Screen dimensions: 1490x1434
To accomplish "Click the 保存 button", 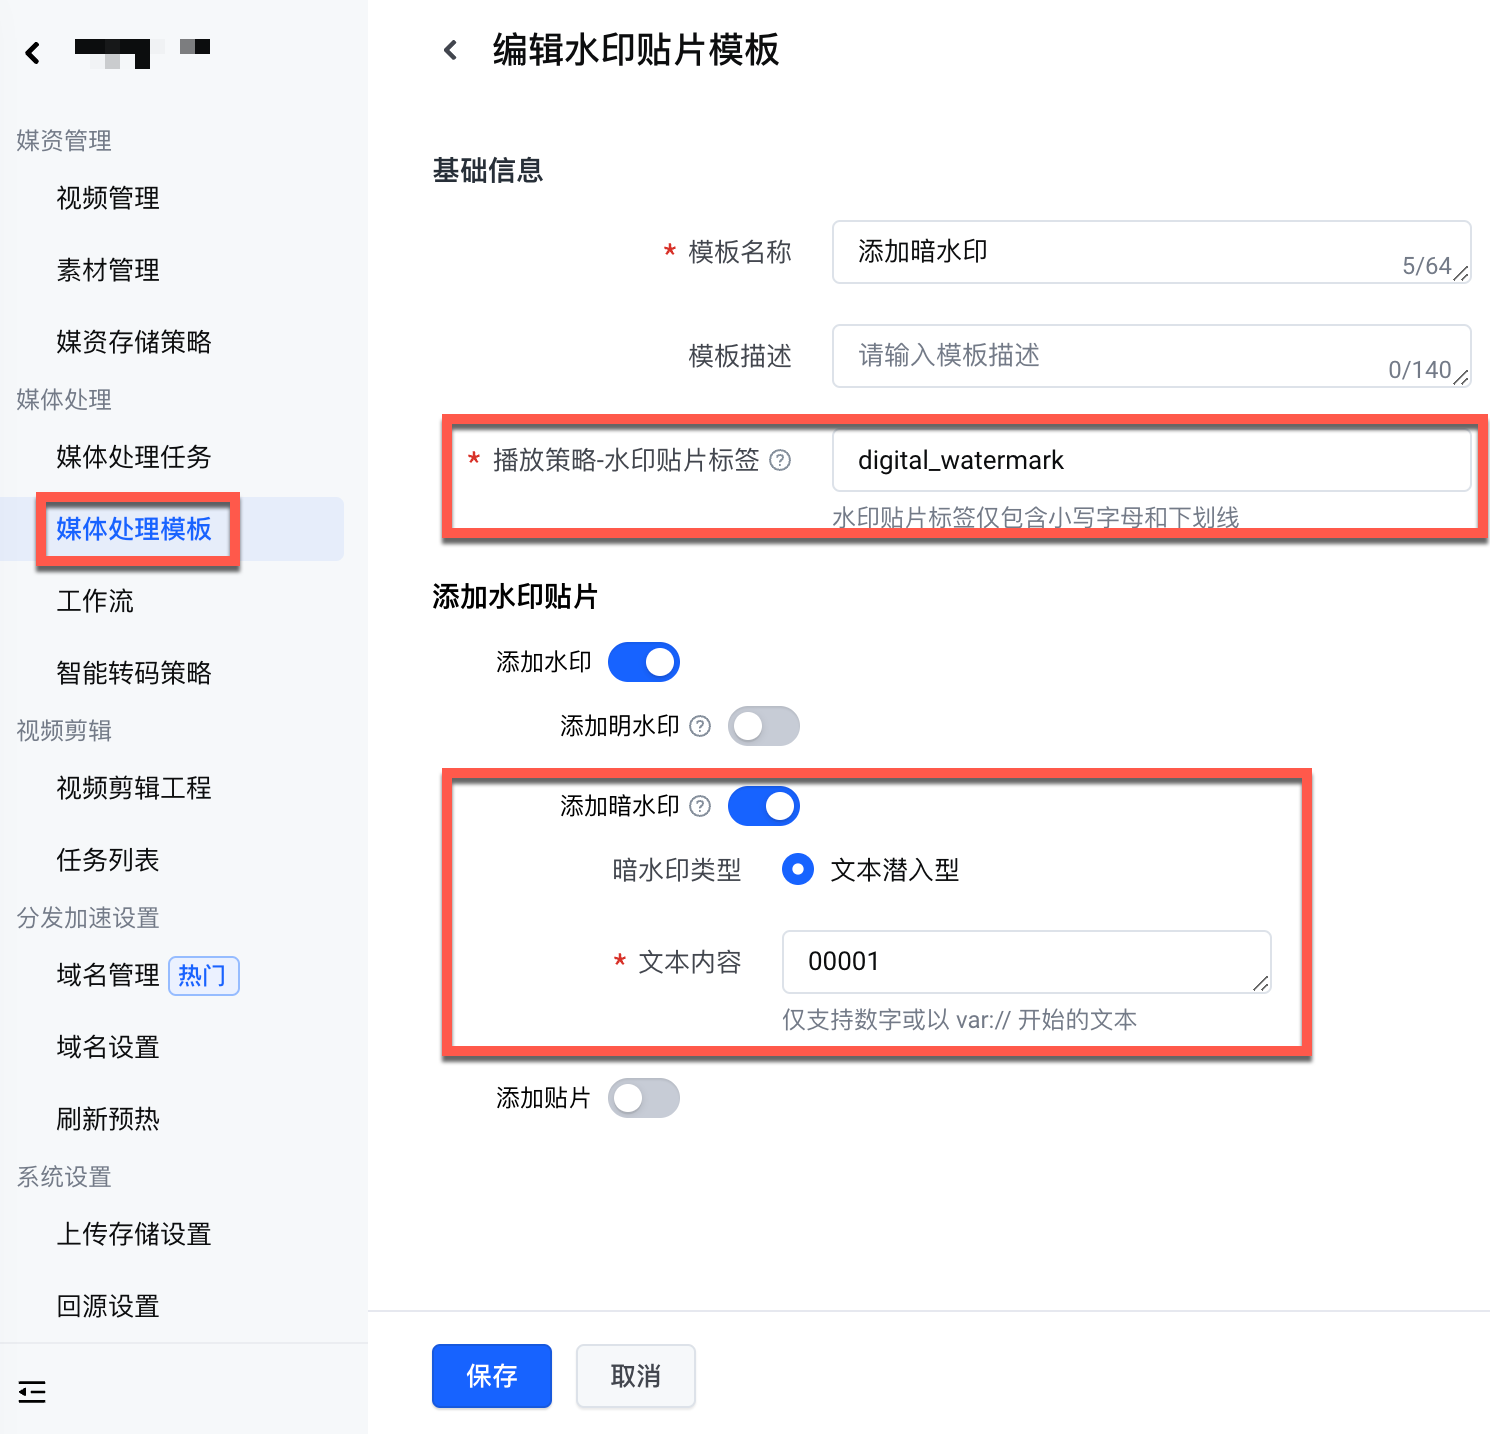I will (492, 1376).
